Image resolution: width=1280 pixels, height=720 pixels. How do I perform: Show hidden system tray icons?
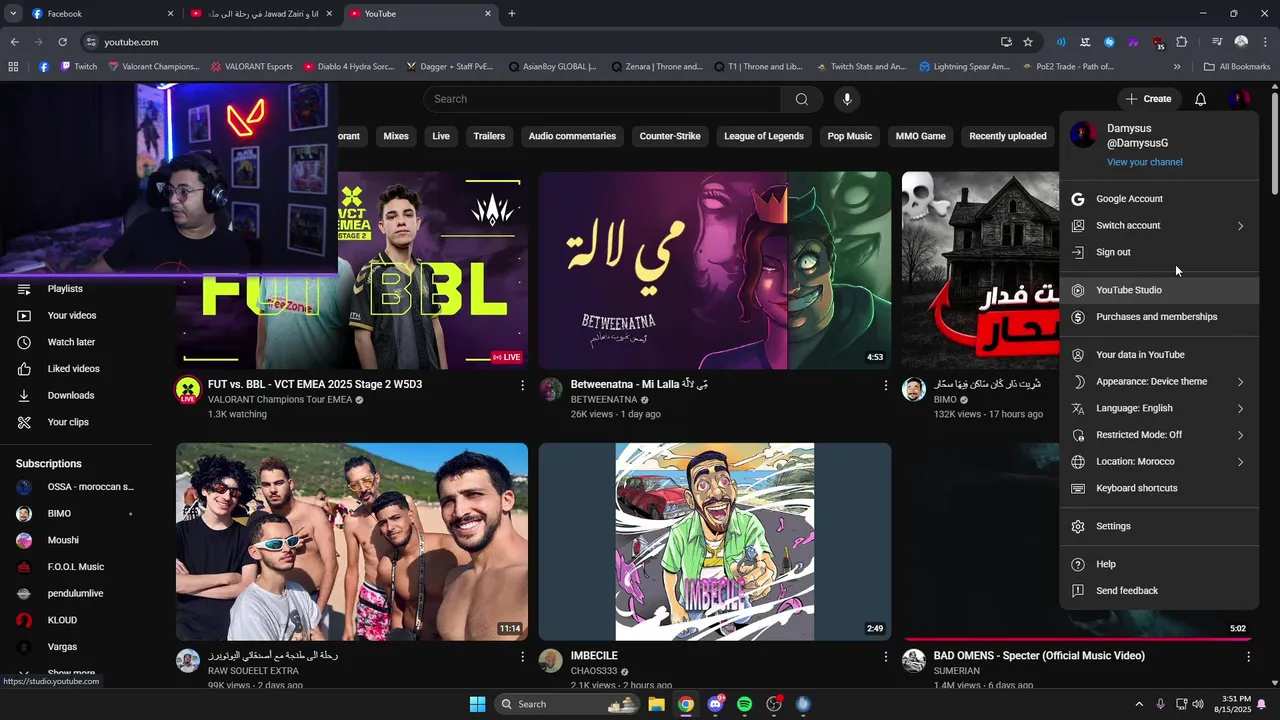(x=1140, y=704)
